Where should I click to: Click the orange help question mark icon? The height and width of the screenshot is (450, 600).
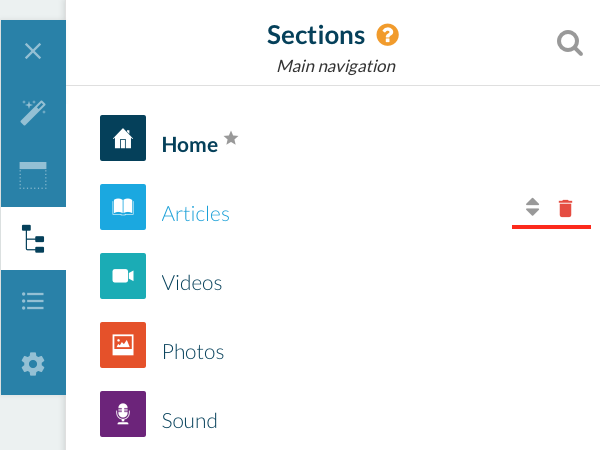click(388, 36)
